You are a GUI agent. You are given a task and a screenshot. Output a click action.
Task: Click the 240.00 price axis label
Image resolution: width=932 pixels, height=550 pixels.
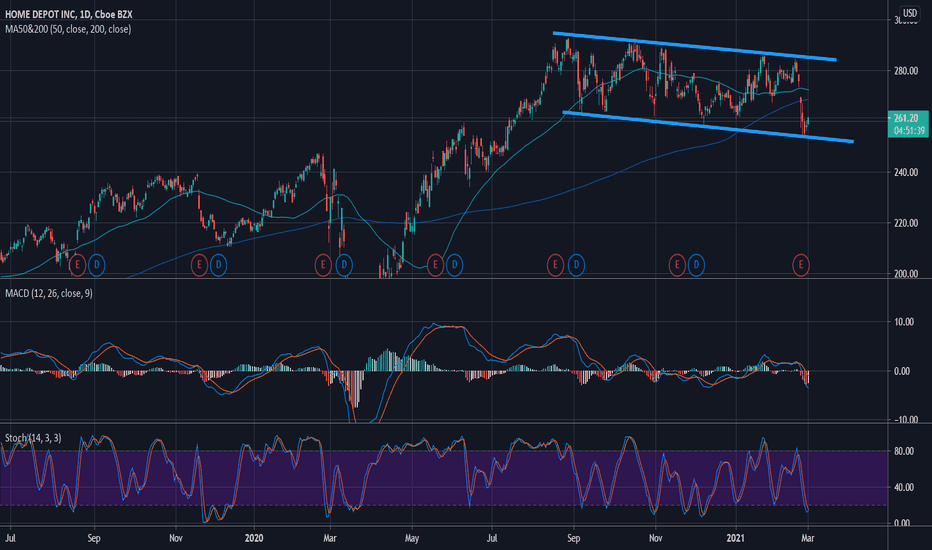pos(906,172)
